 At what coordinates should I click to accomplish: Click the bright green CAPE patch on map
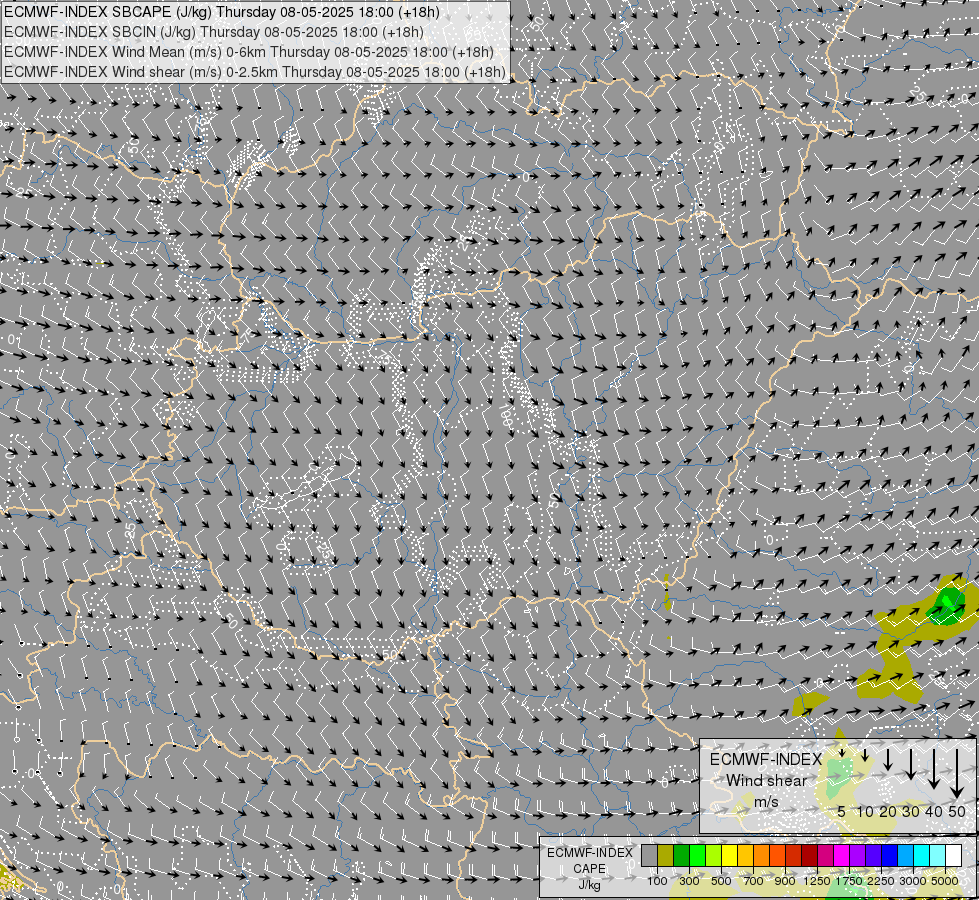948,601
